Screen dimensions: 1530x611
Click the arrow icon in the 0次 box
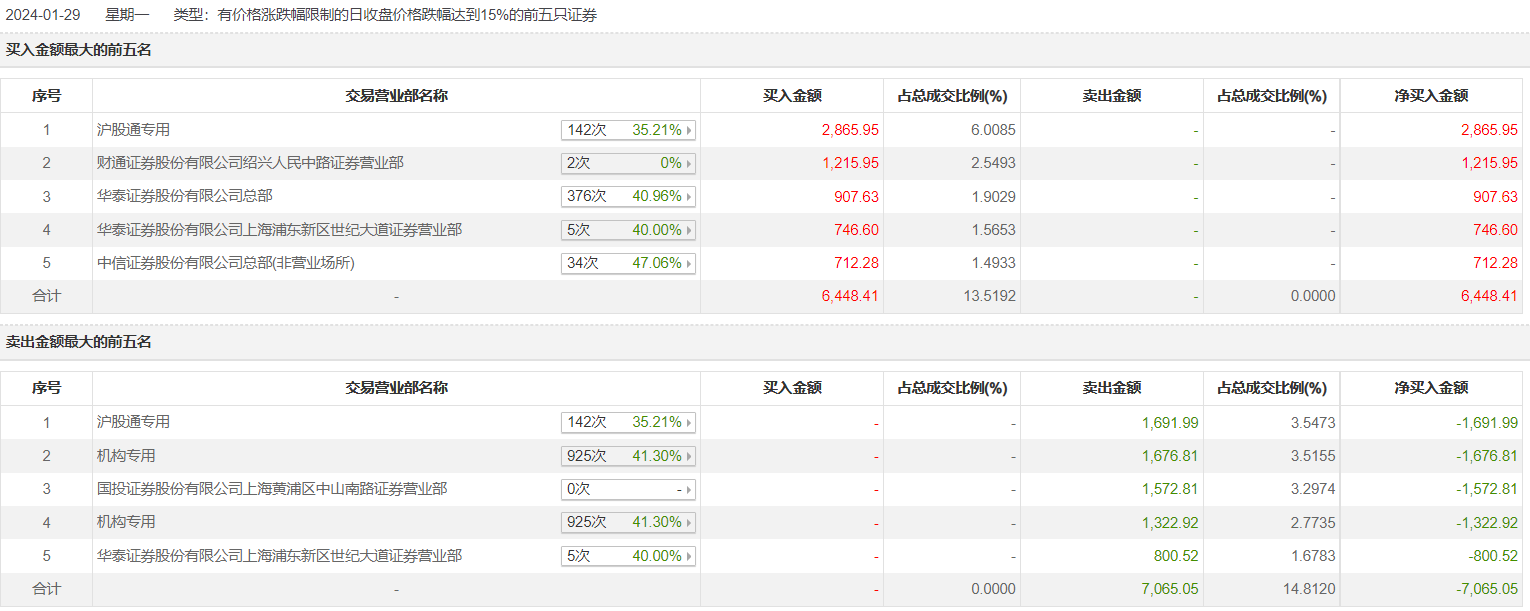[689, 490]
